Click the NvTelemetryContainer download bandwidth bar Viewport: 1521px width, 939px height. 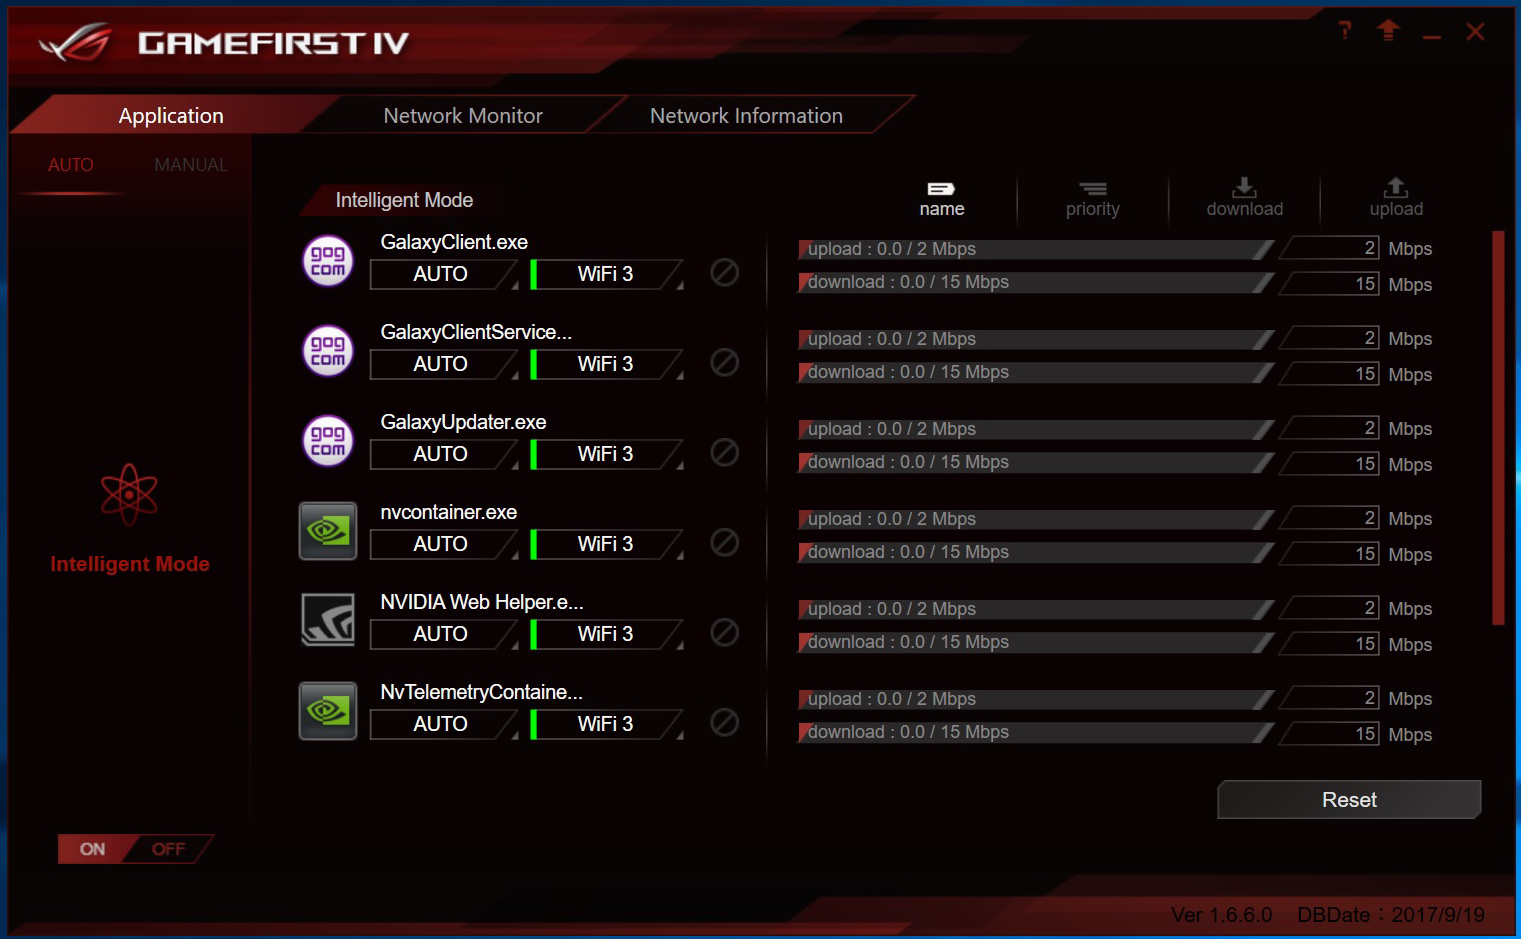(x=1036, y=732)
